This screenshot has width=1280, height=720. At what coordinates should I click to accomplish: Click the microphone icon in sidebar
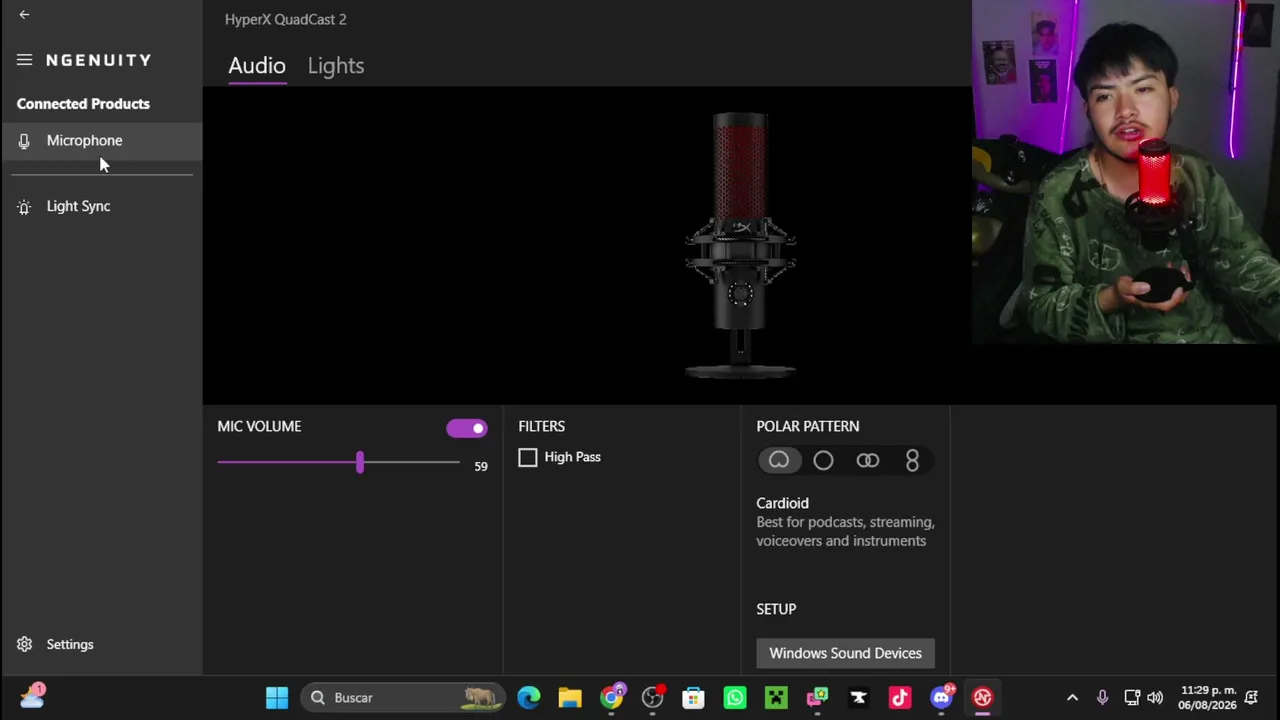24,141
